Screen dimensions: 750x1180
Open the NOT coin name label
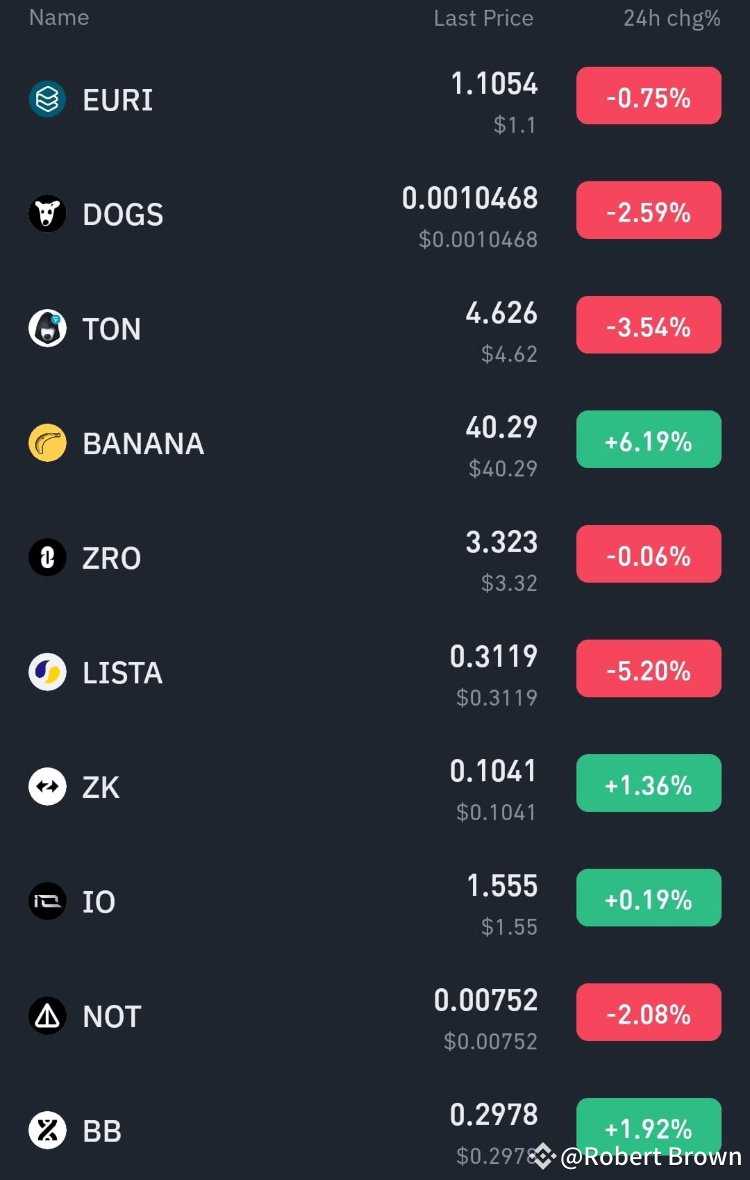pos(112,1016)
